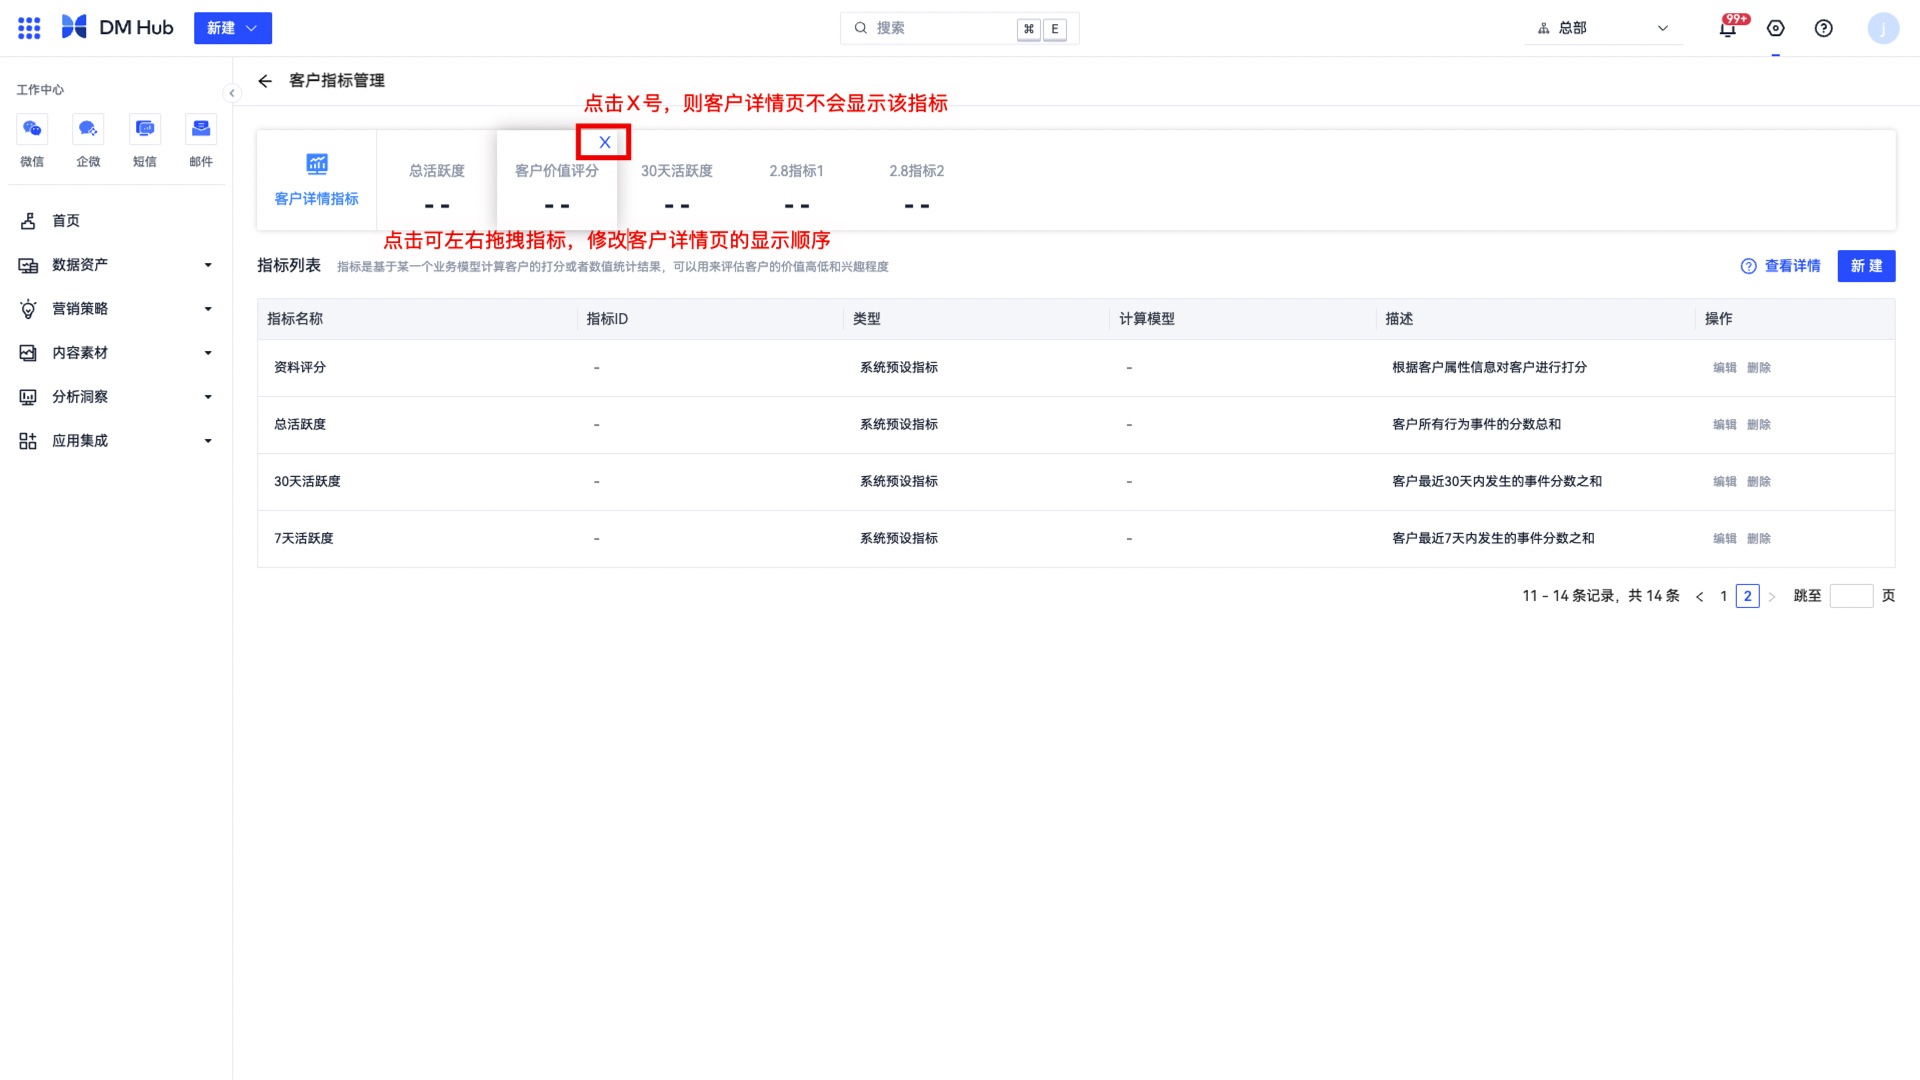Image resolution: width=1920 pixels, height=1080 pixels.
Task: Expand the 营销策略 menu
Action: coord(116,309)
